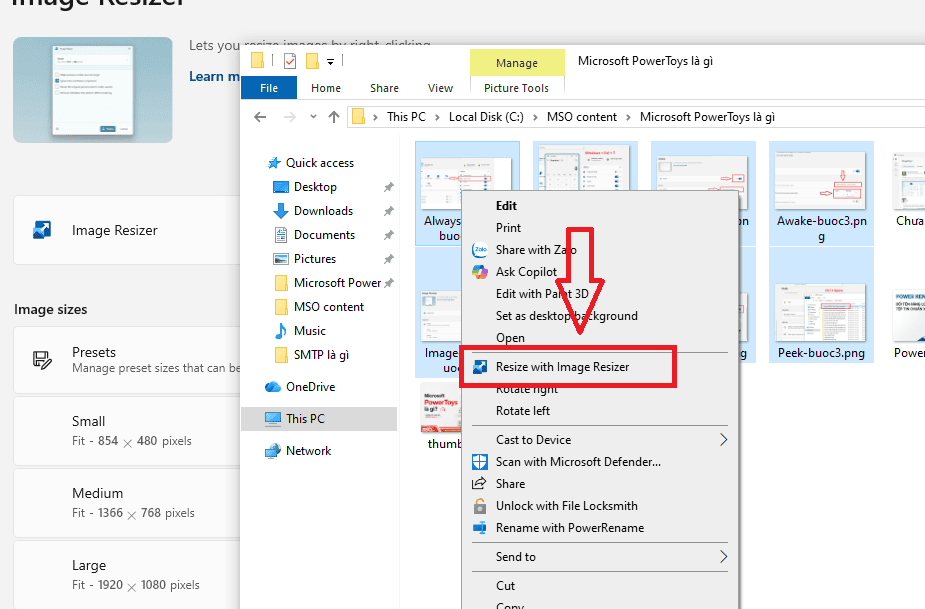Viewport: 925px width, 609px height.
Task: Select Pictures in navigation pane
Action: tap(315, 259)
